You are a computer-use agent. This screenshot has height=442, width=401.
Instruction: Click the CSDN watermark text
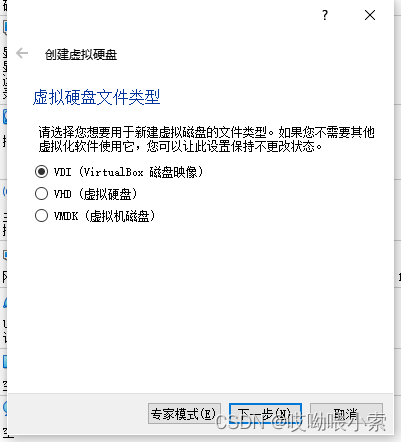(300, 422)
